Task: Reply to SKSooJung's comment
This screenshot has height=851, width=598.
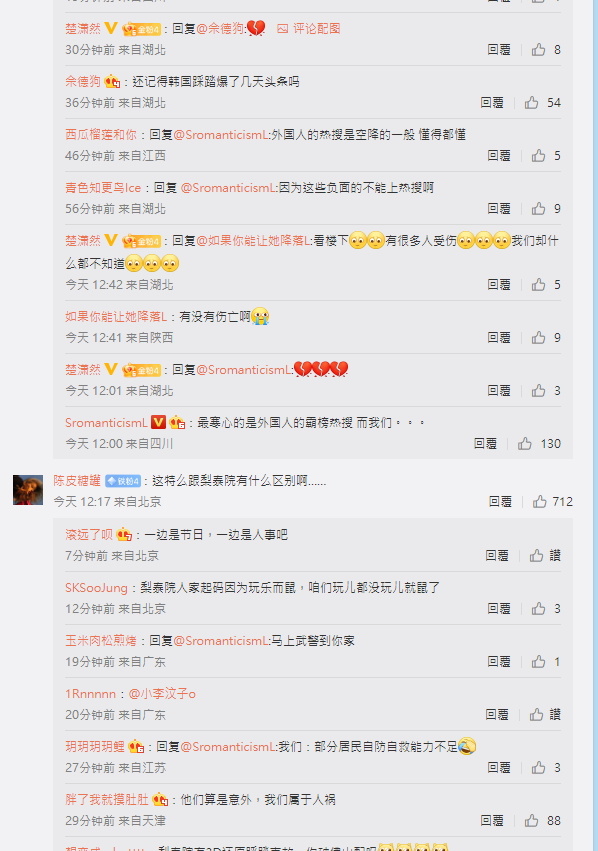Action: [499, 608]
